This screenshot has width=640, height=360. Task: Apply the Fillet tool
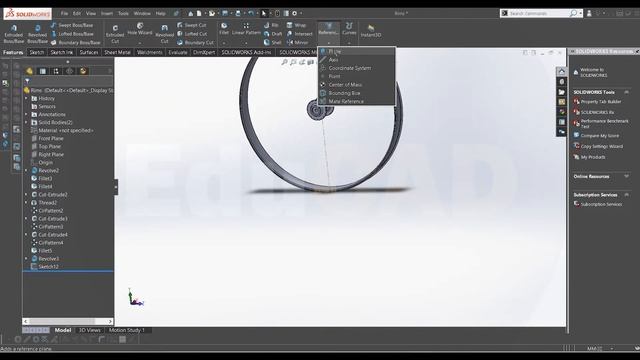tap(224, 29)
